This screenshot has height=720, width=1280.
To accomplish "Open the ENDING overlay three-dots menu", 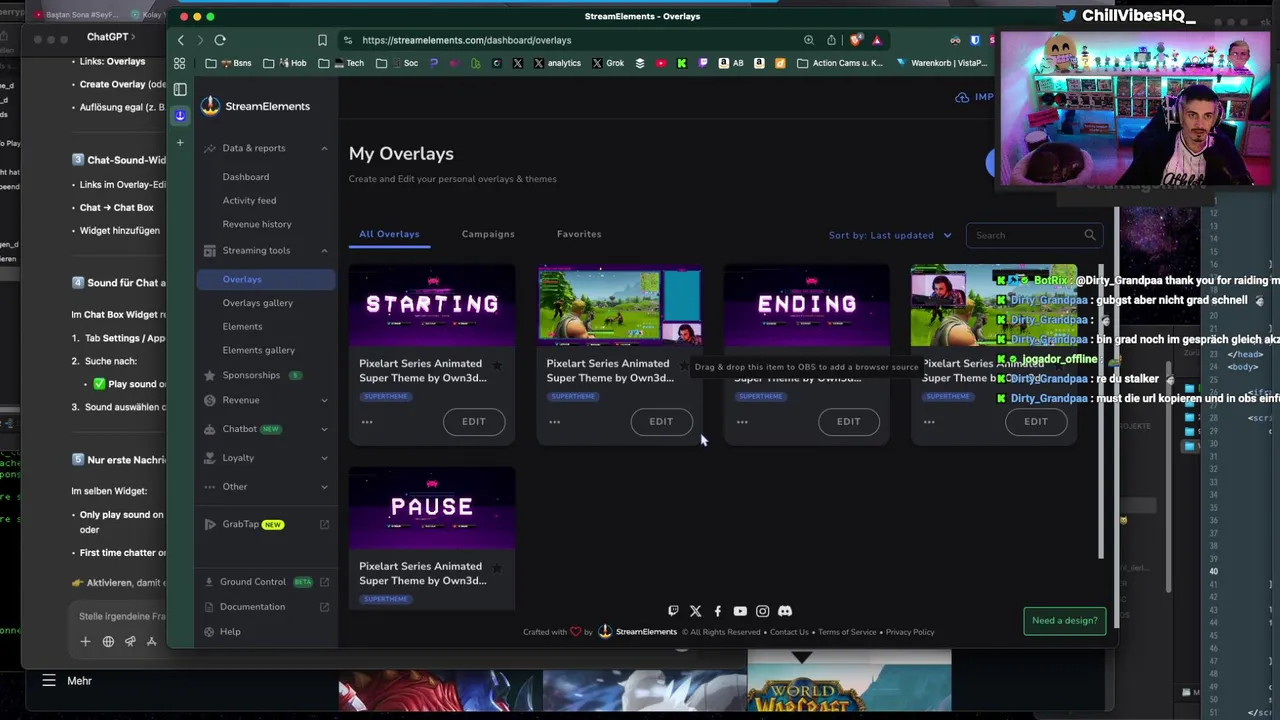I will click(742, 422).
